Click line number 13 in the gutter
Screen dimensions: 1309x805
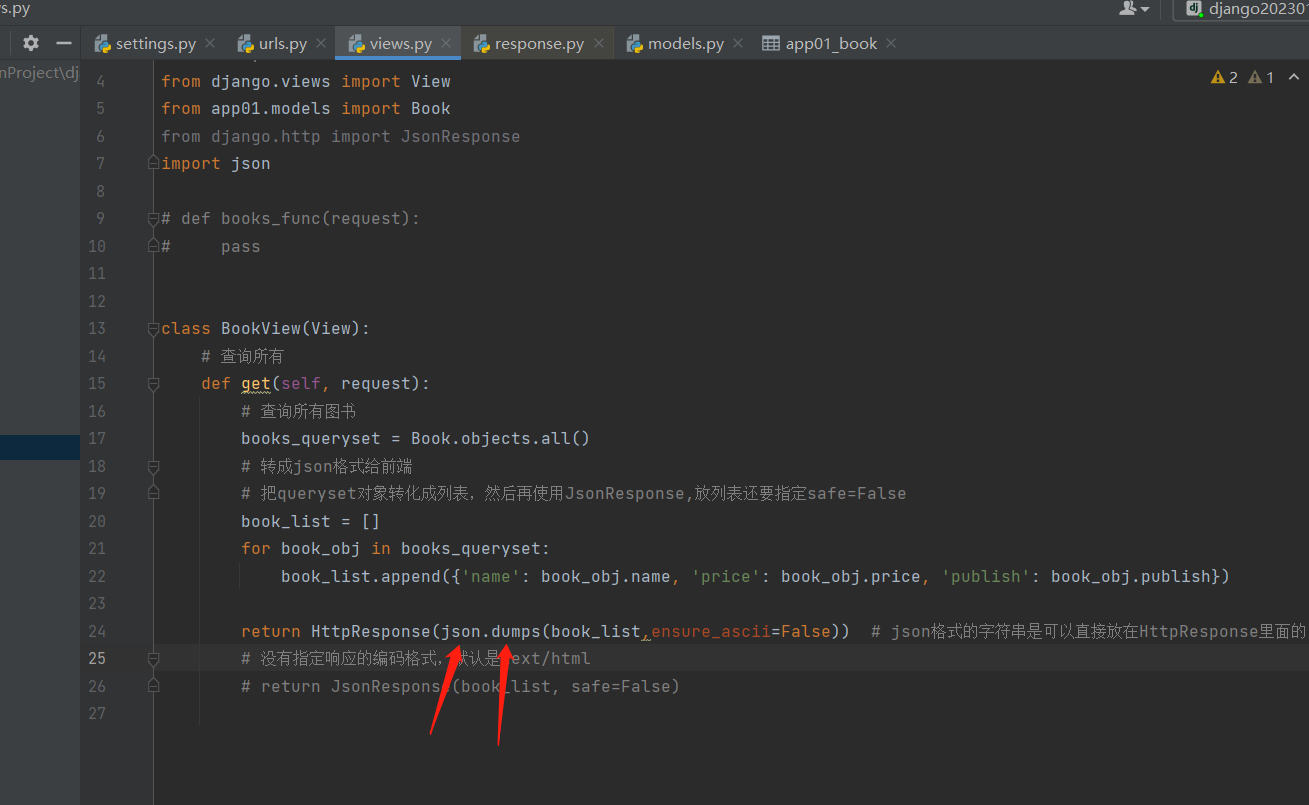point(97,328)
